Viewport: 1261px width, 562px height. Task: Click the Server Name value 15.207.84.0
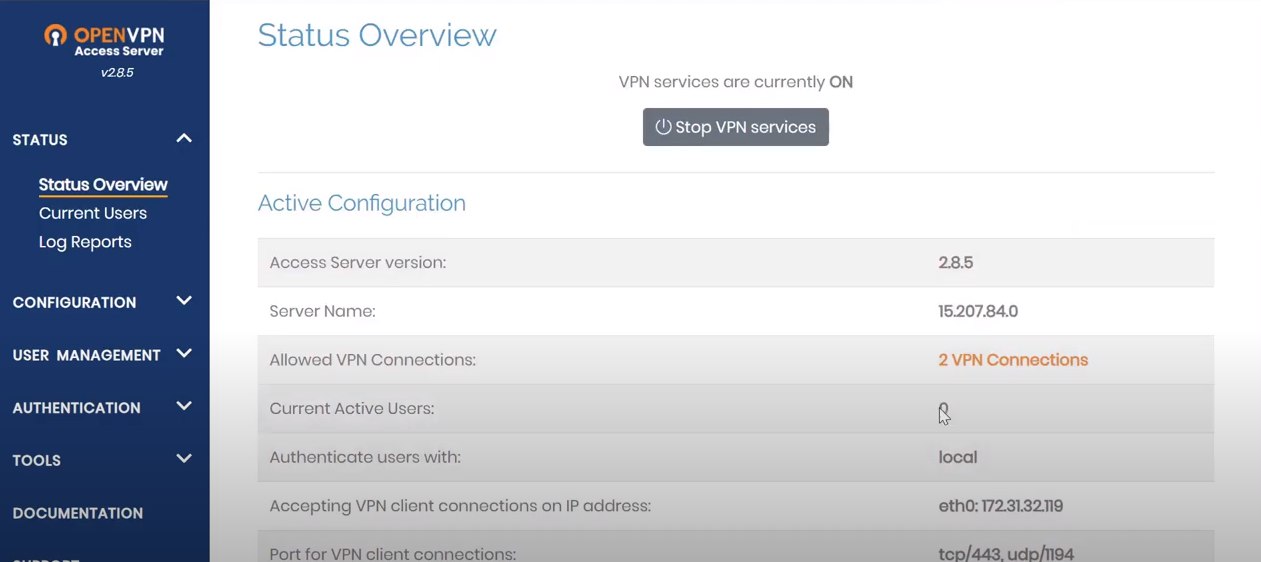click(x=978, y=311)
